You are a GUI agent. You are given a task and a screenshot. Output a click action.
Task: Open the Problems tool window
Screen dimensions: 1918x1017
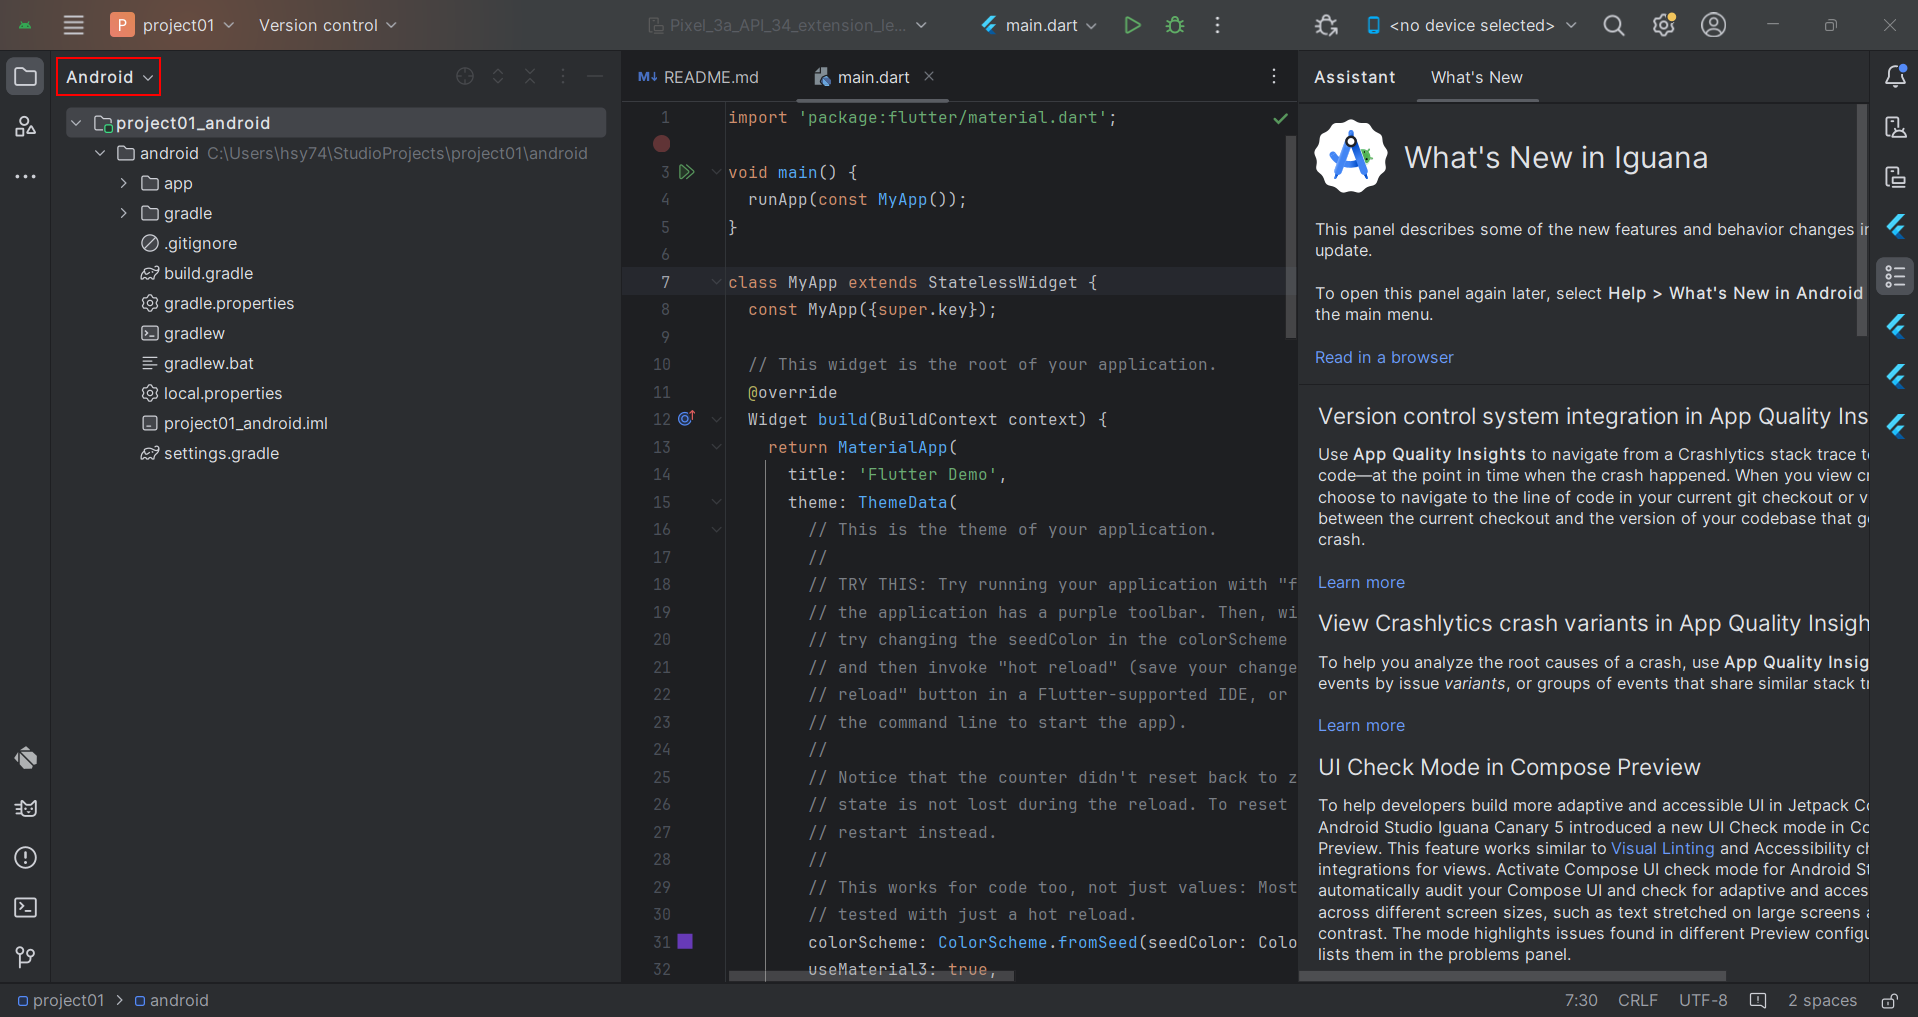25,857
